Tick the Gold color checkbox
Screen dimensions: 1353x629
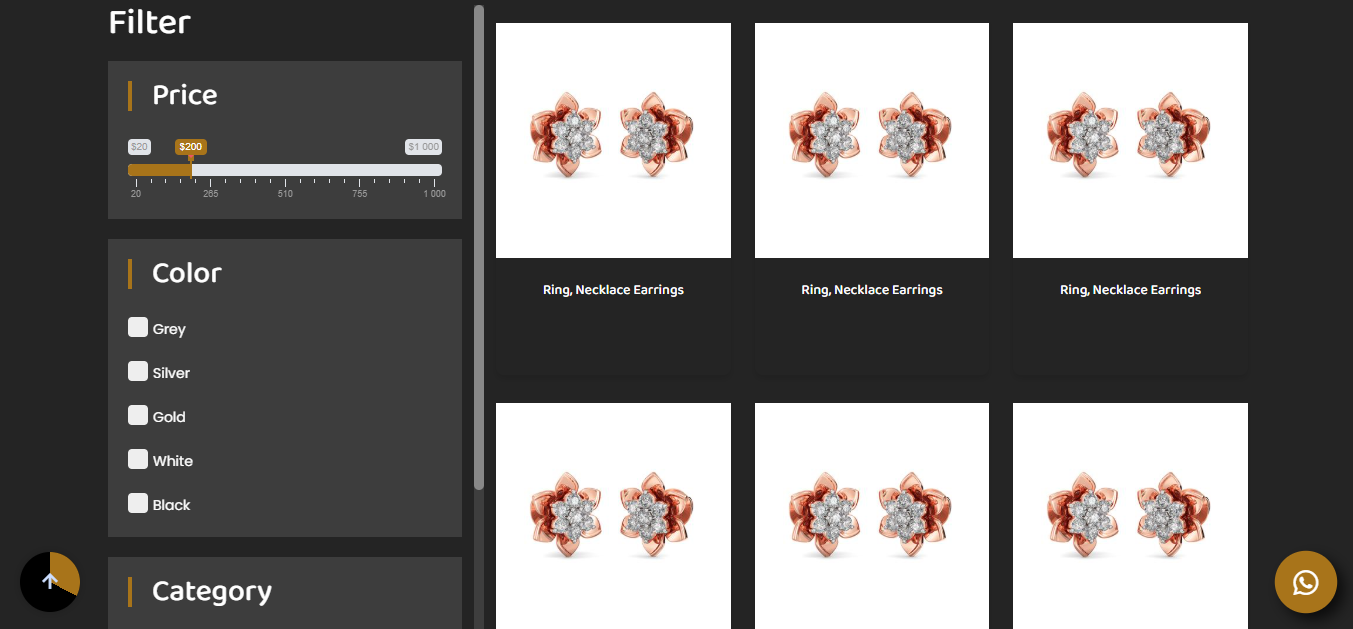(x=138, y=415)
